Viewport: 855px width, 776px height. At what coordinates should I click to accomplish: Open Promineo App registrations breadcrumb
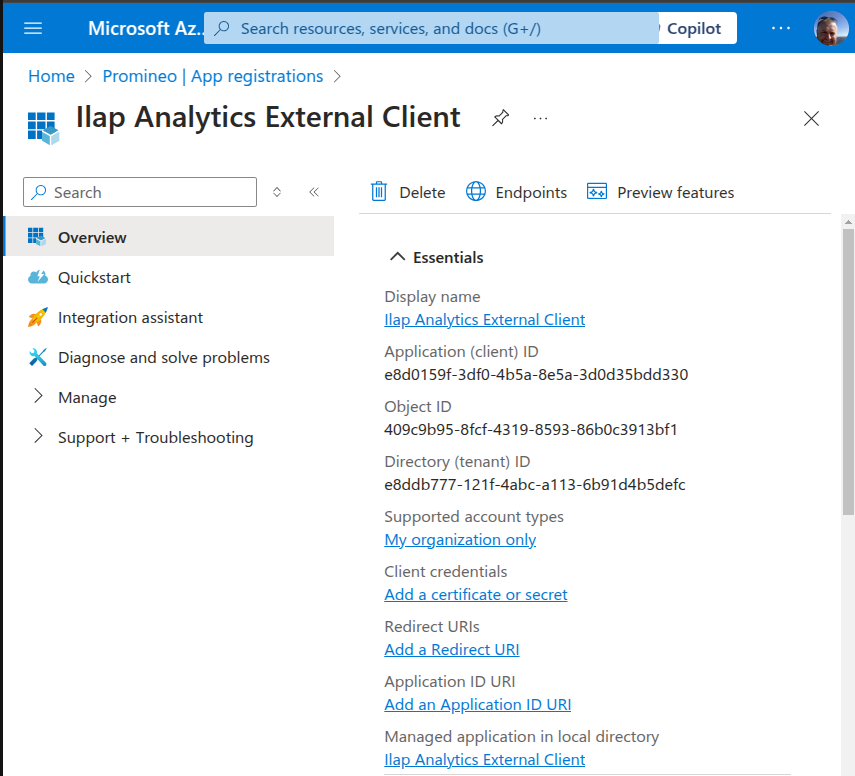[213, 76]
